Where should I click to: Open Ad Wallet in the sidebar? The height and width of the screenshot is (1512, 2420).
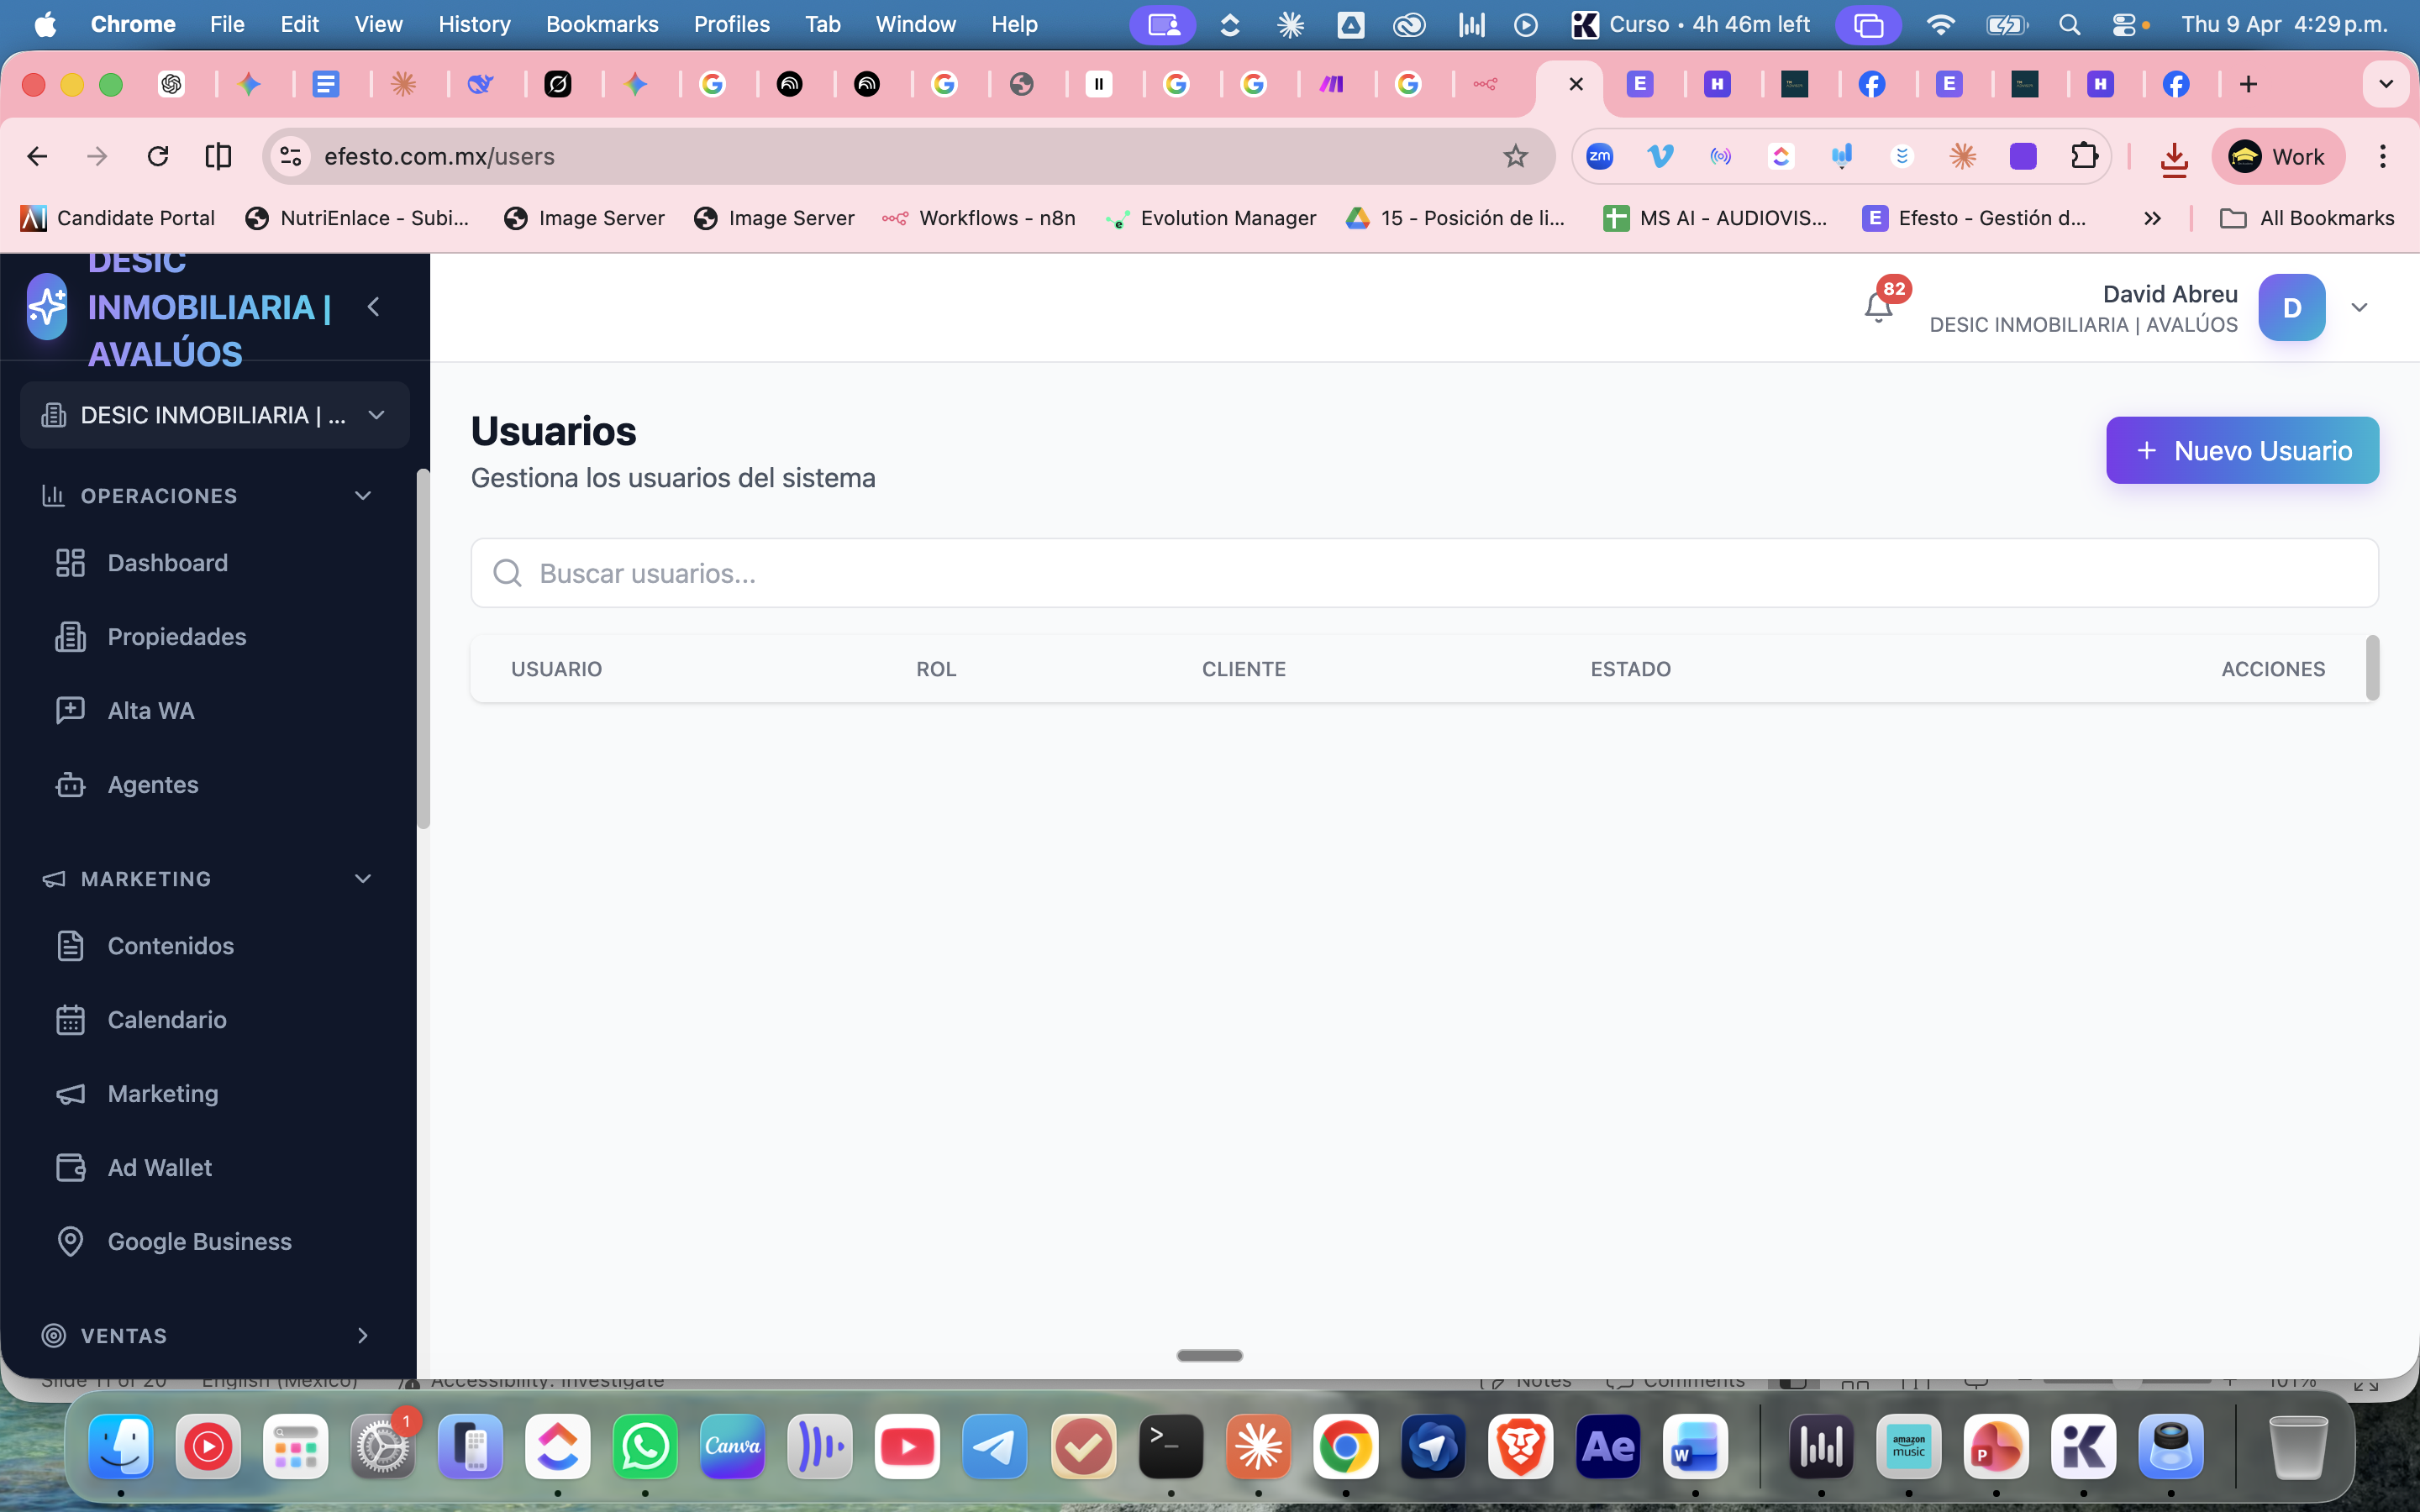(159, 1168)
